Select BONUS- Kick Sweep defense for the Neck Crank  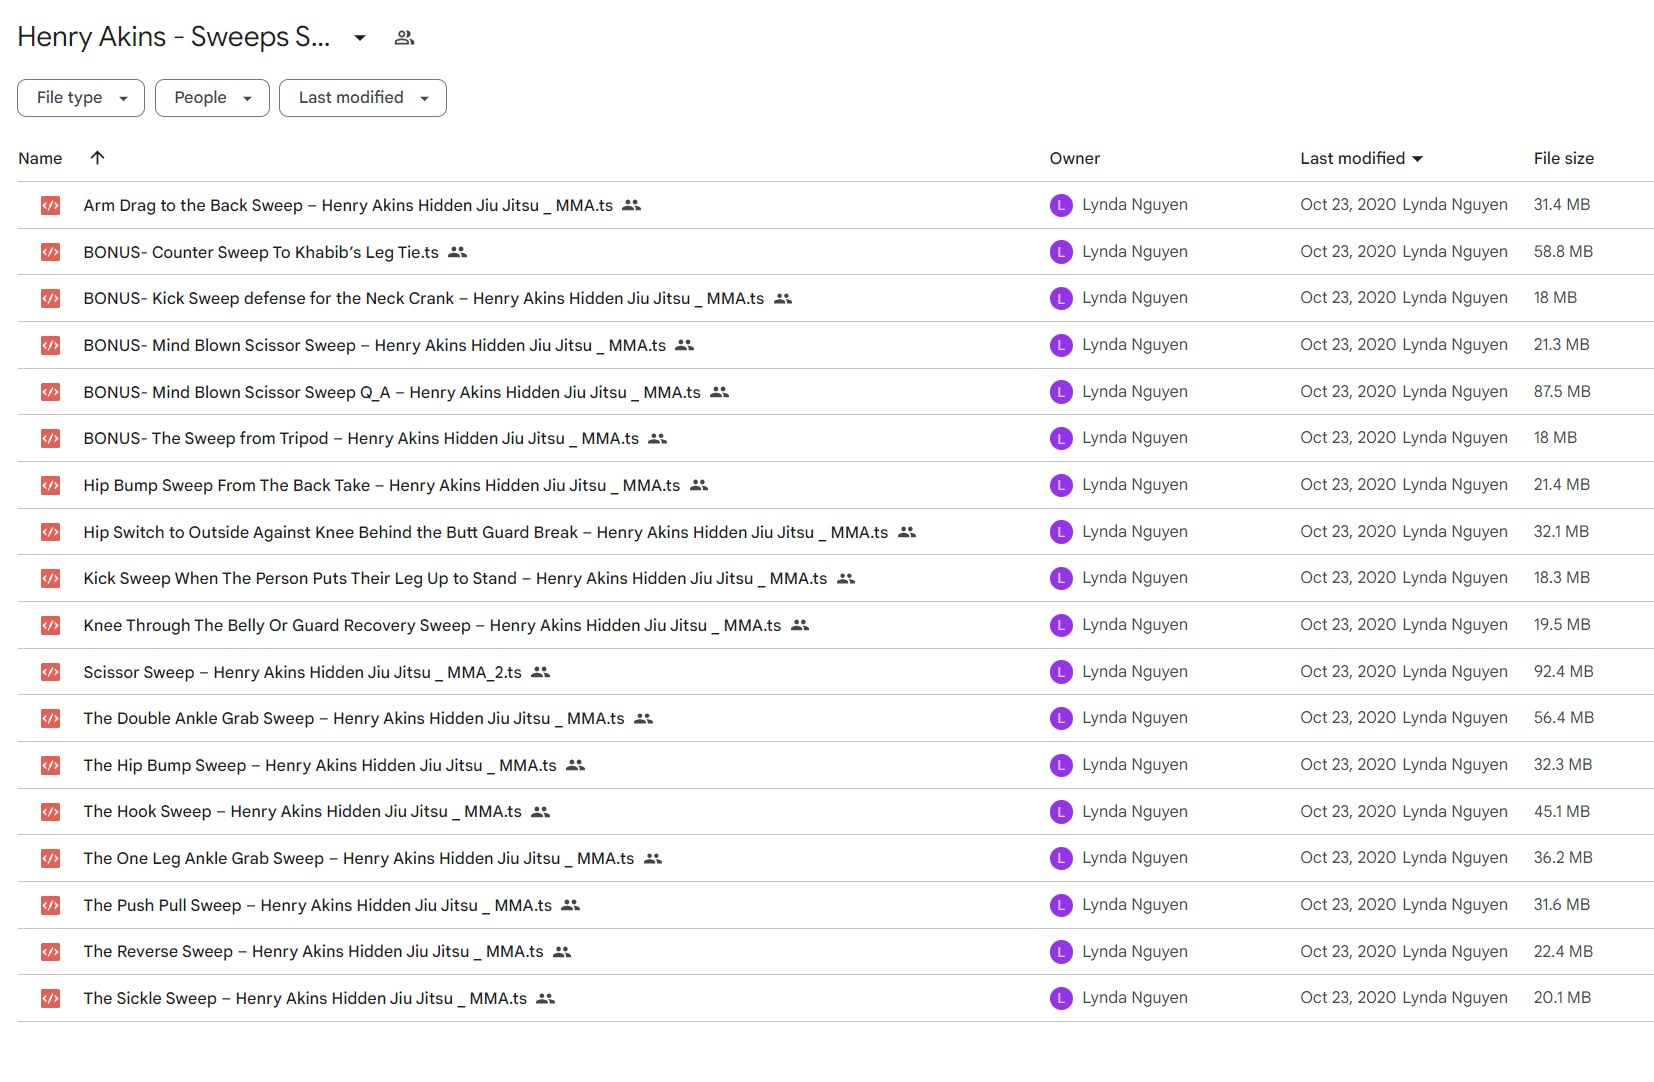(424, 298)
